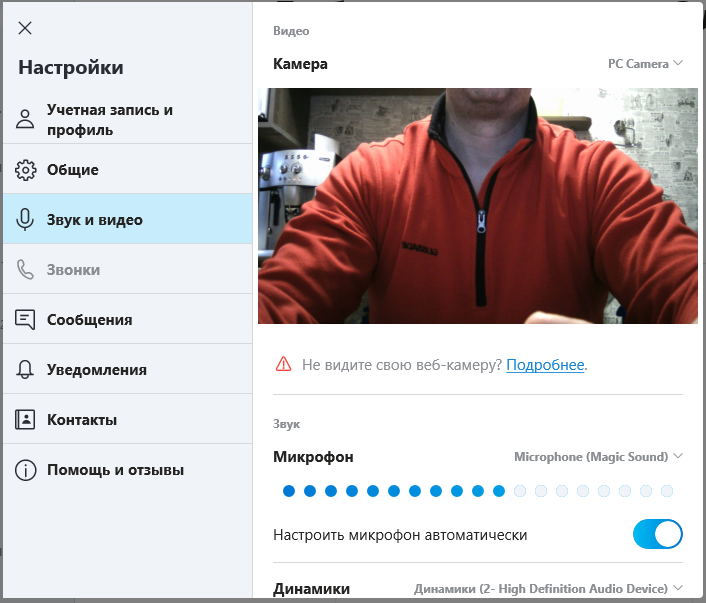This screenshot has height=603, width=706.
Task: Click the profile person icon
Action: (x=25, y=119)
